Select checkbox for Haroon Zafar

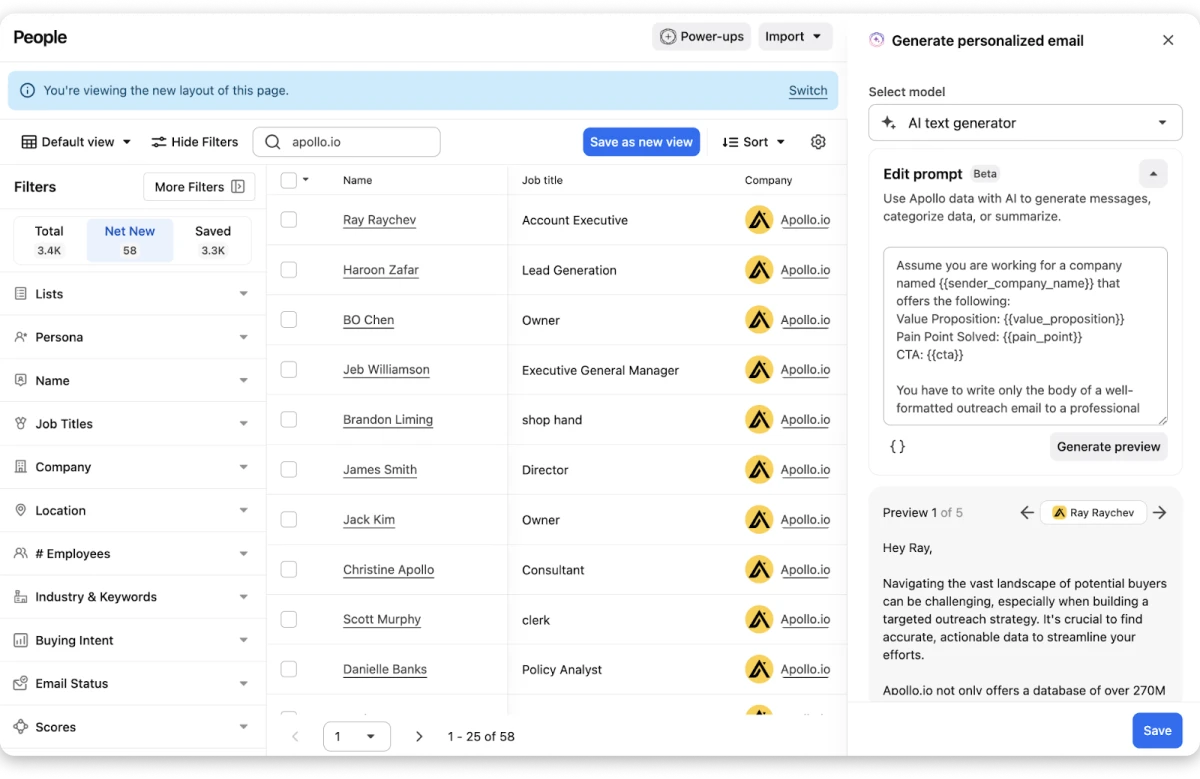(289, 270)
